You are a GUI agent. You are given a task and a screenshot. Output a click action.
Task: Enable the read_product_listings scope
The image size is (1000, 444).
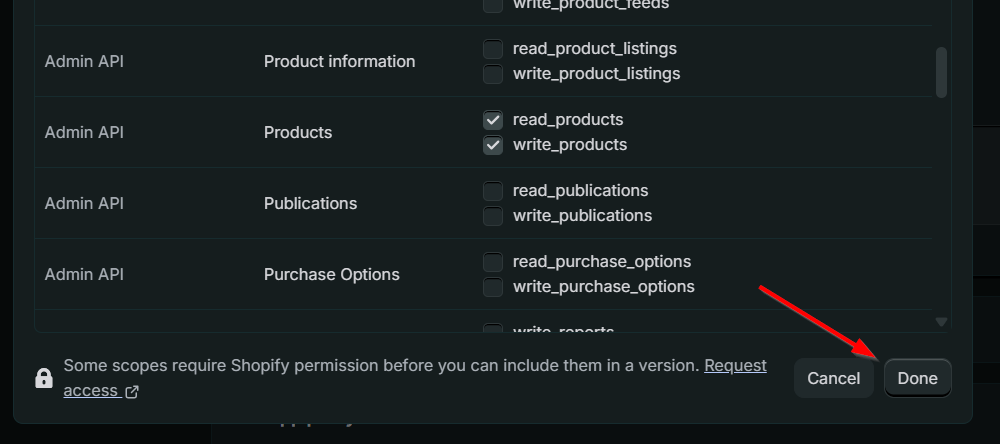point(493,49)
